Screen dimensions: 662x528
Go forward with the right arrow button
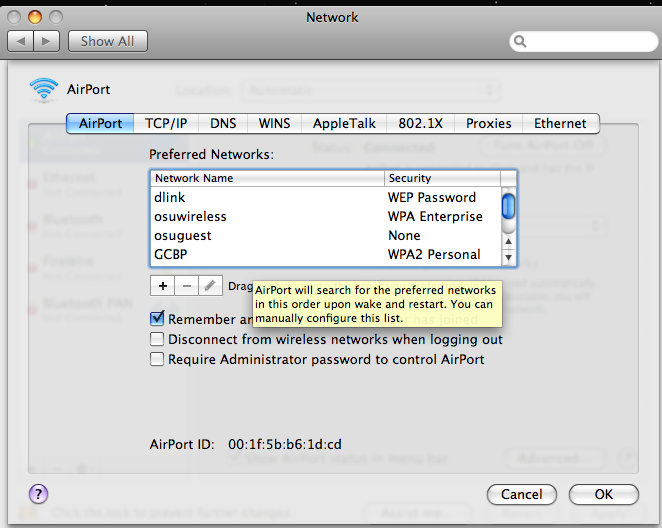(x=46, y=41)
